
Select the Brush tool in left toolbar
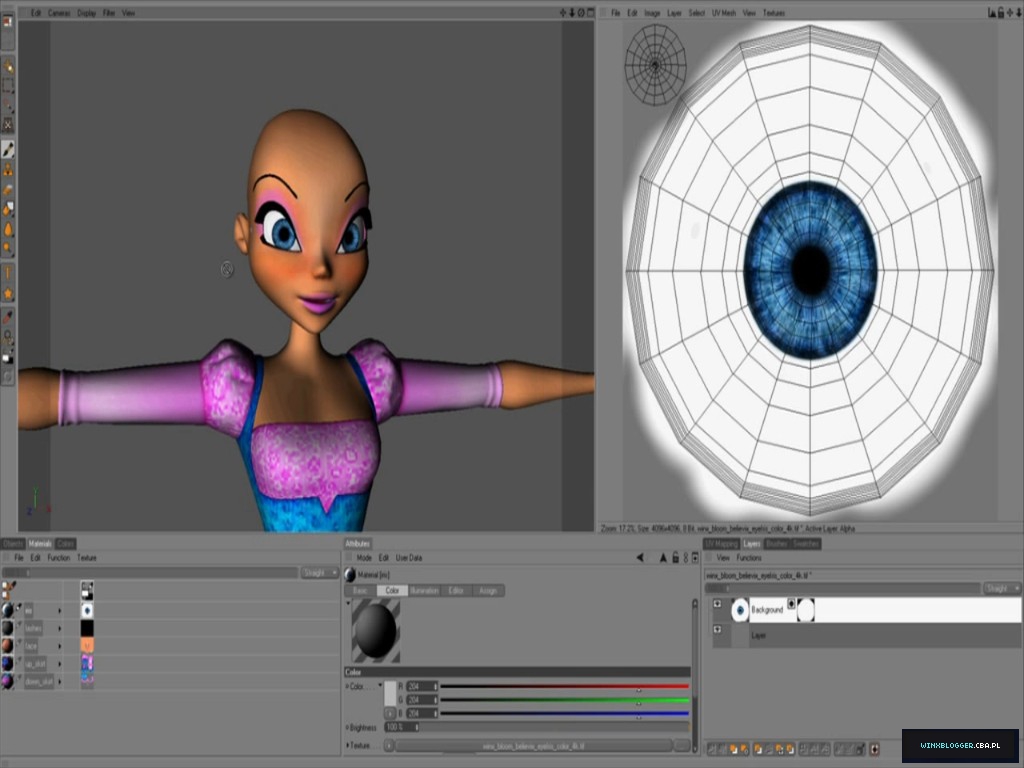click(8, 150)
